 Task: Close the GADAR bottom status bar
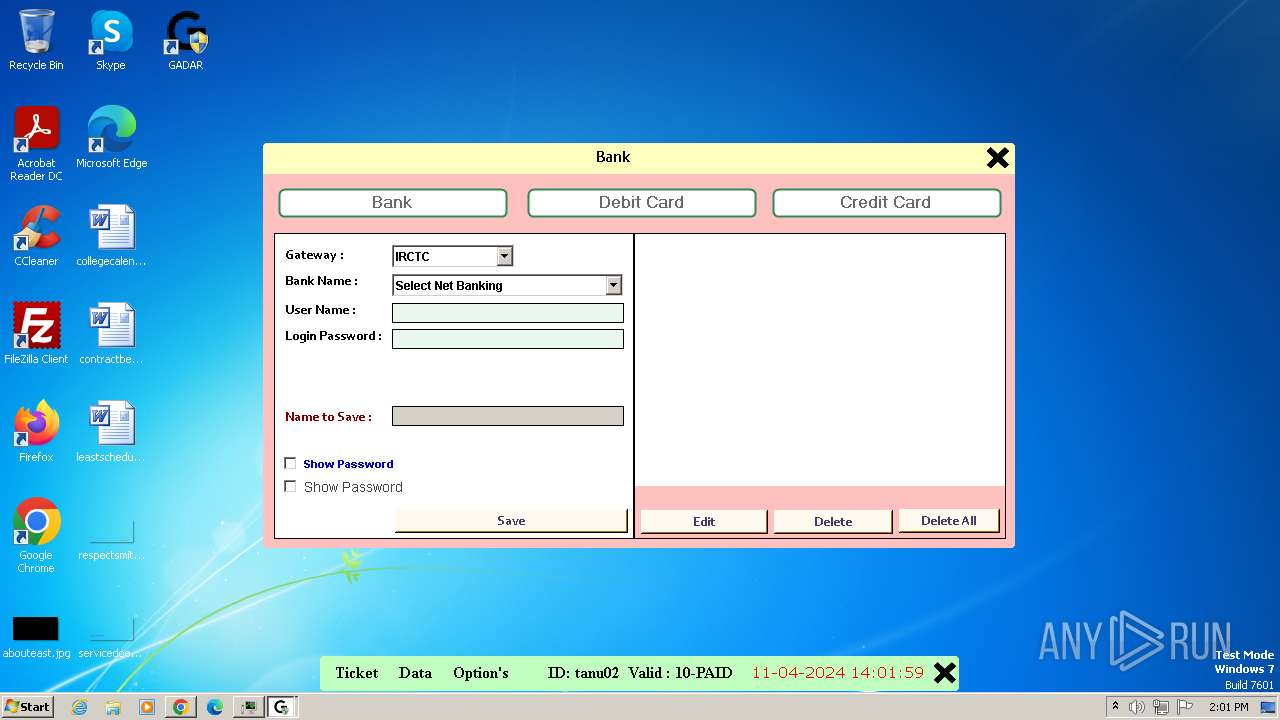click(945, 673)
